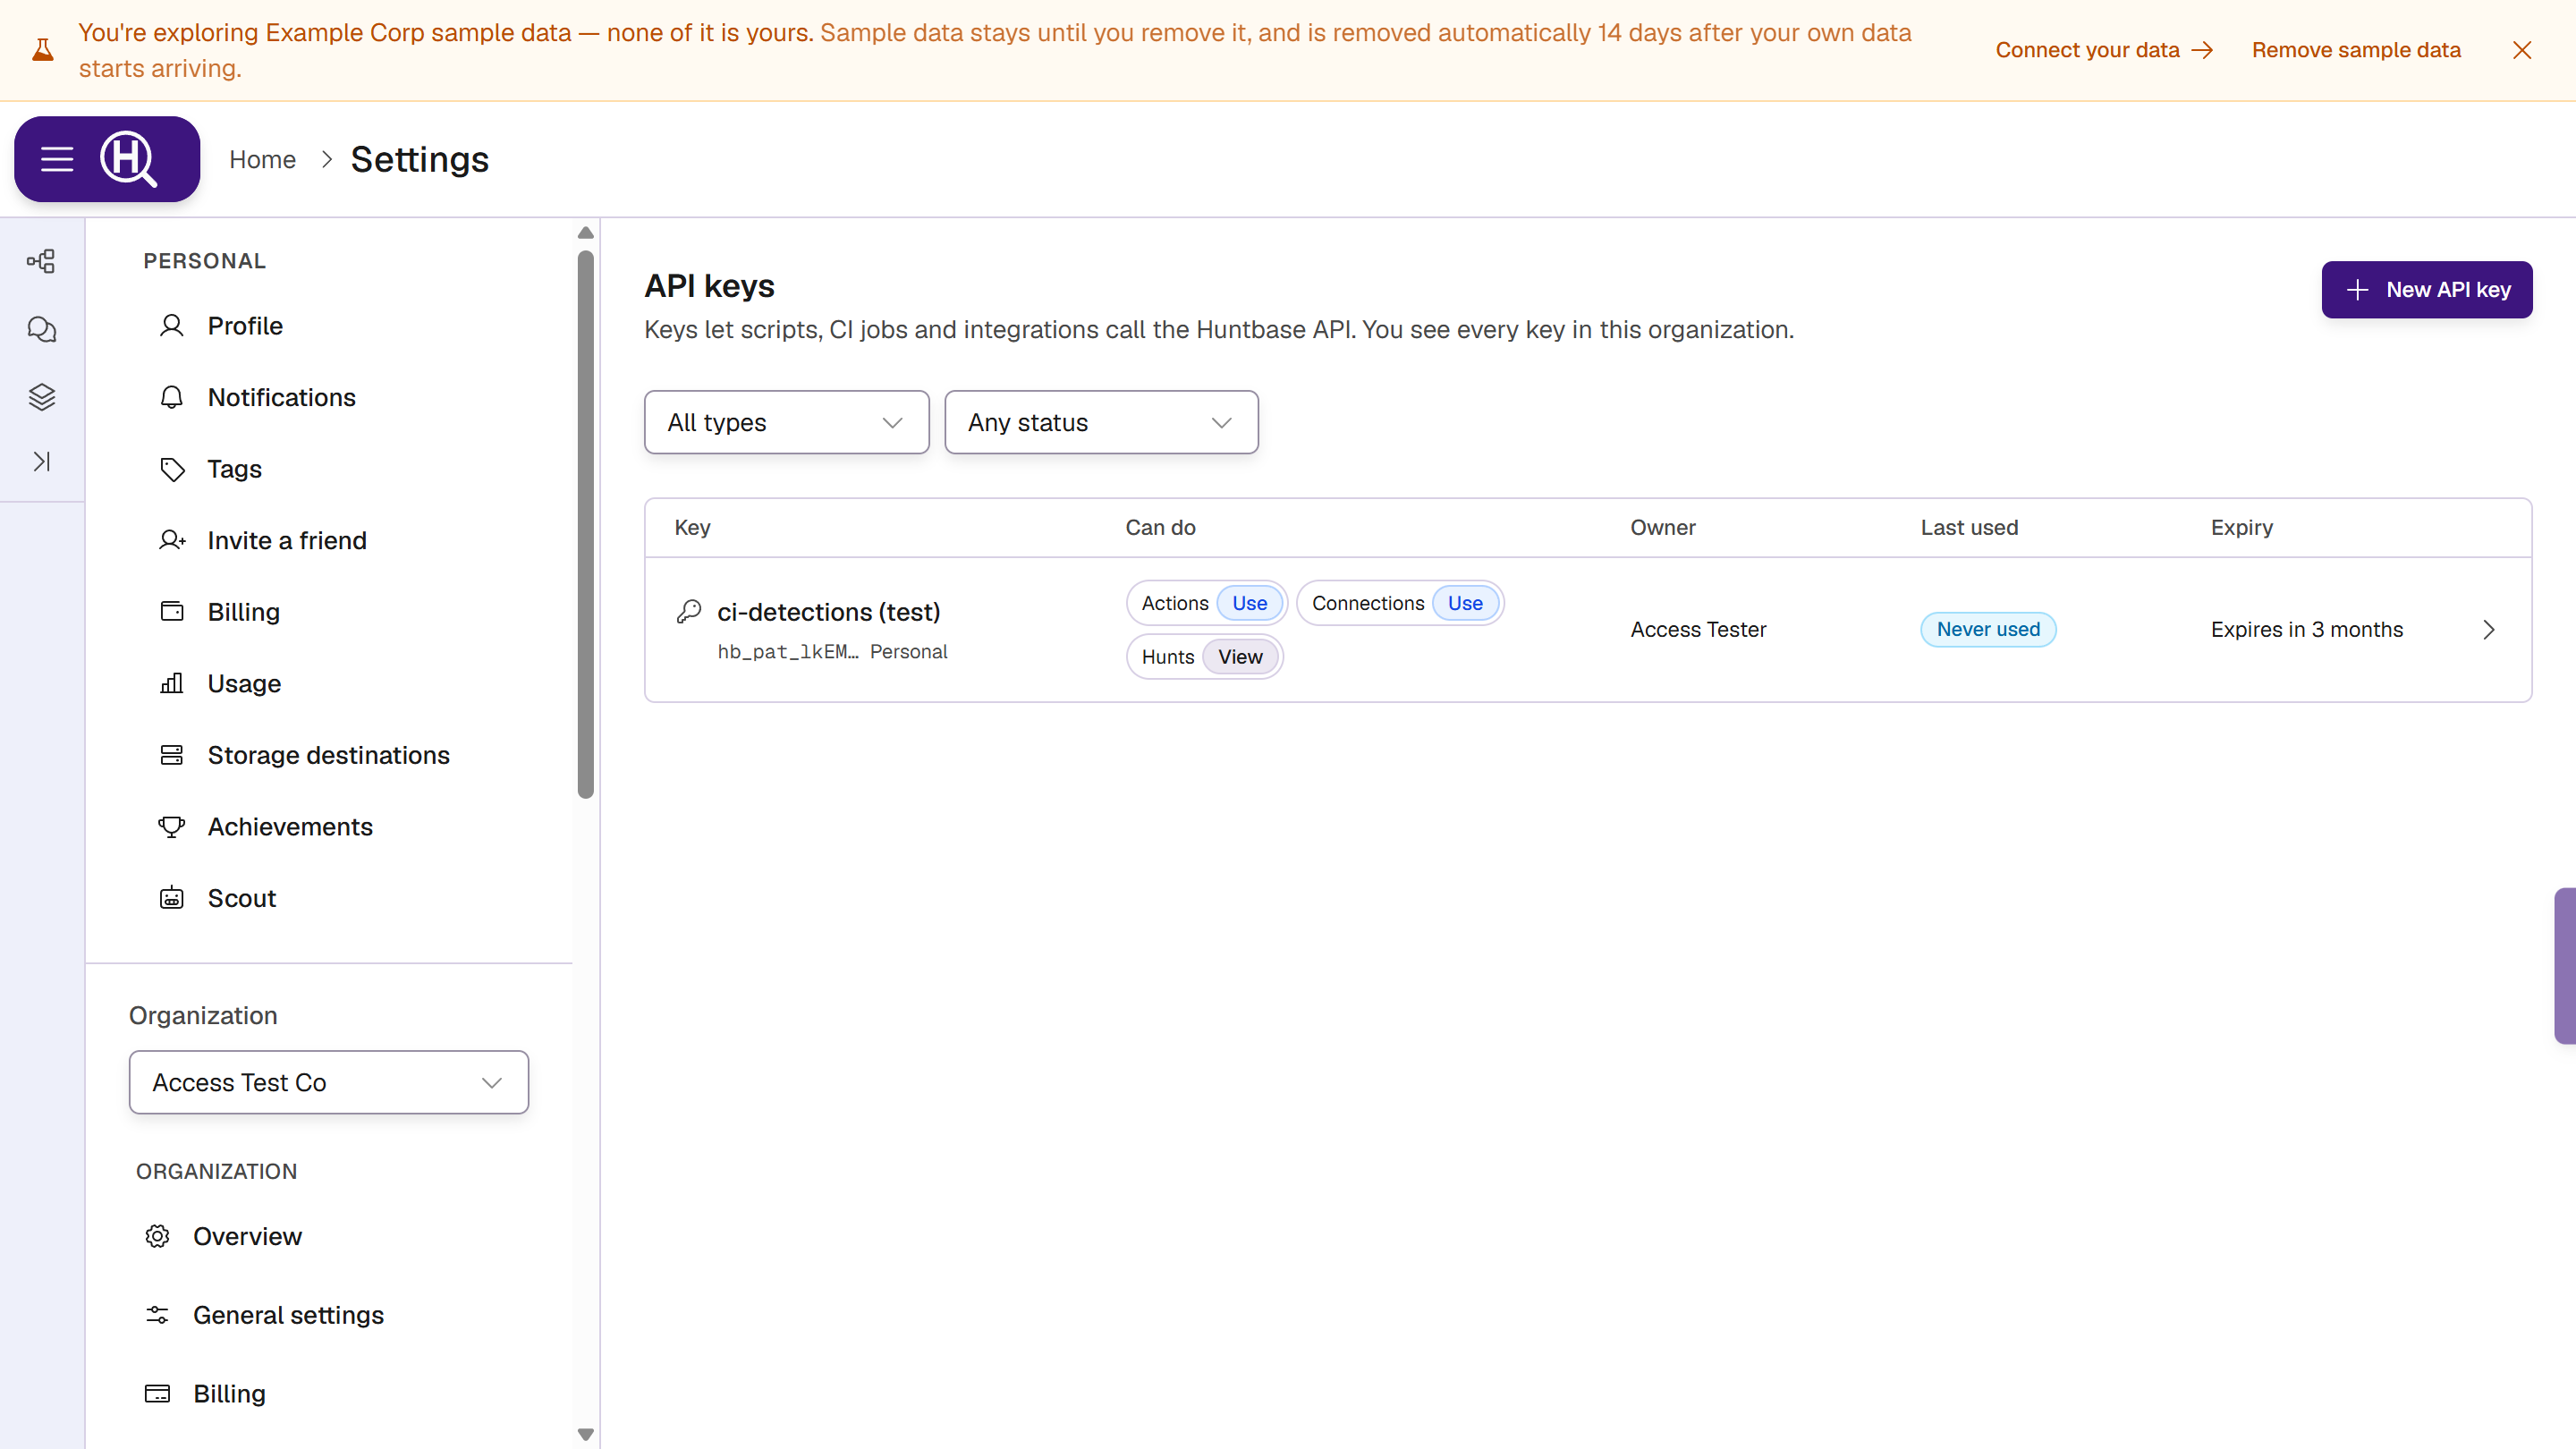Image resolution: width=2576 pixels, height=1449 pixels.
Task: Click the Actions Use permission chip
Action: tap(1207, 603)
